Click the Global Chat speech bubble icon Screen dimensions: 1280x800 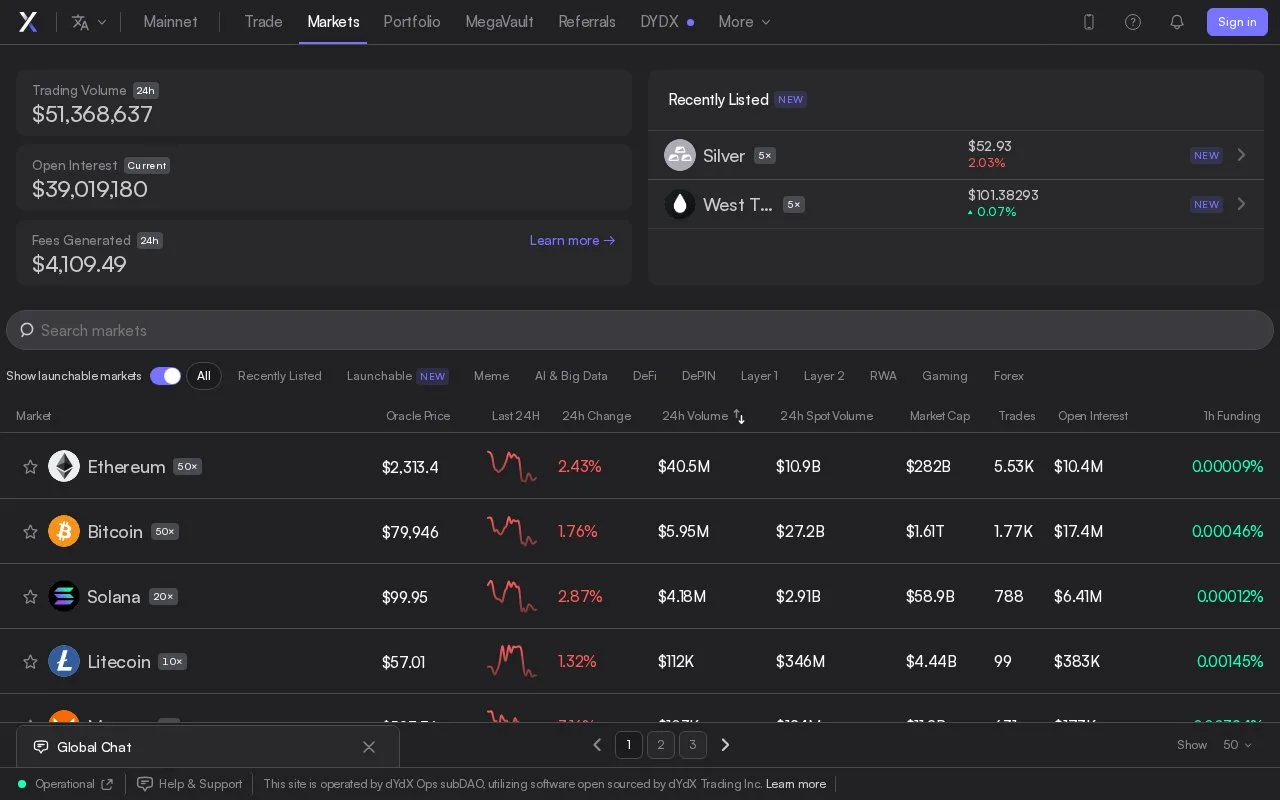(x=41, y=747)
